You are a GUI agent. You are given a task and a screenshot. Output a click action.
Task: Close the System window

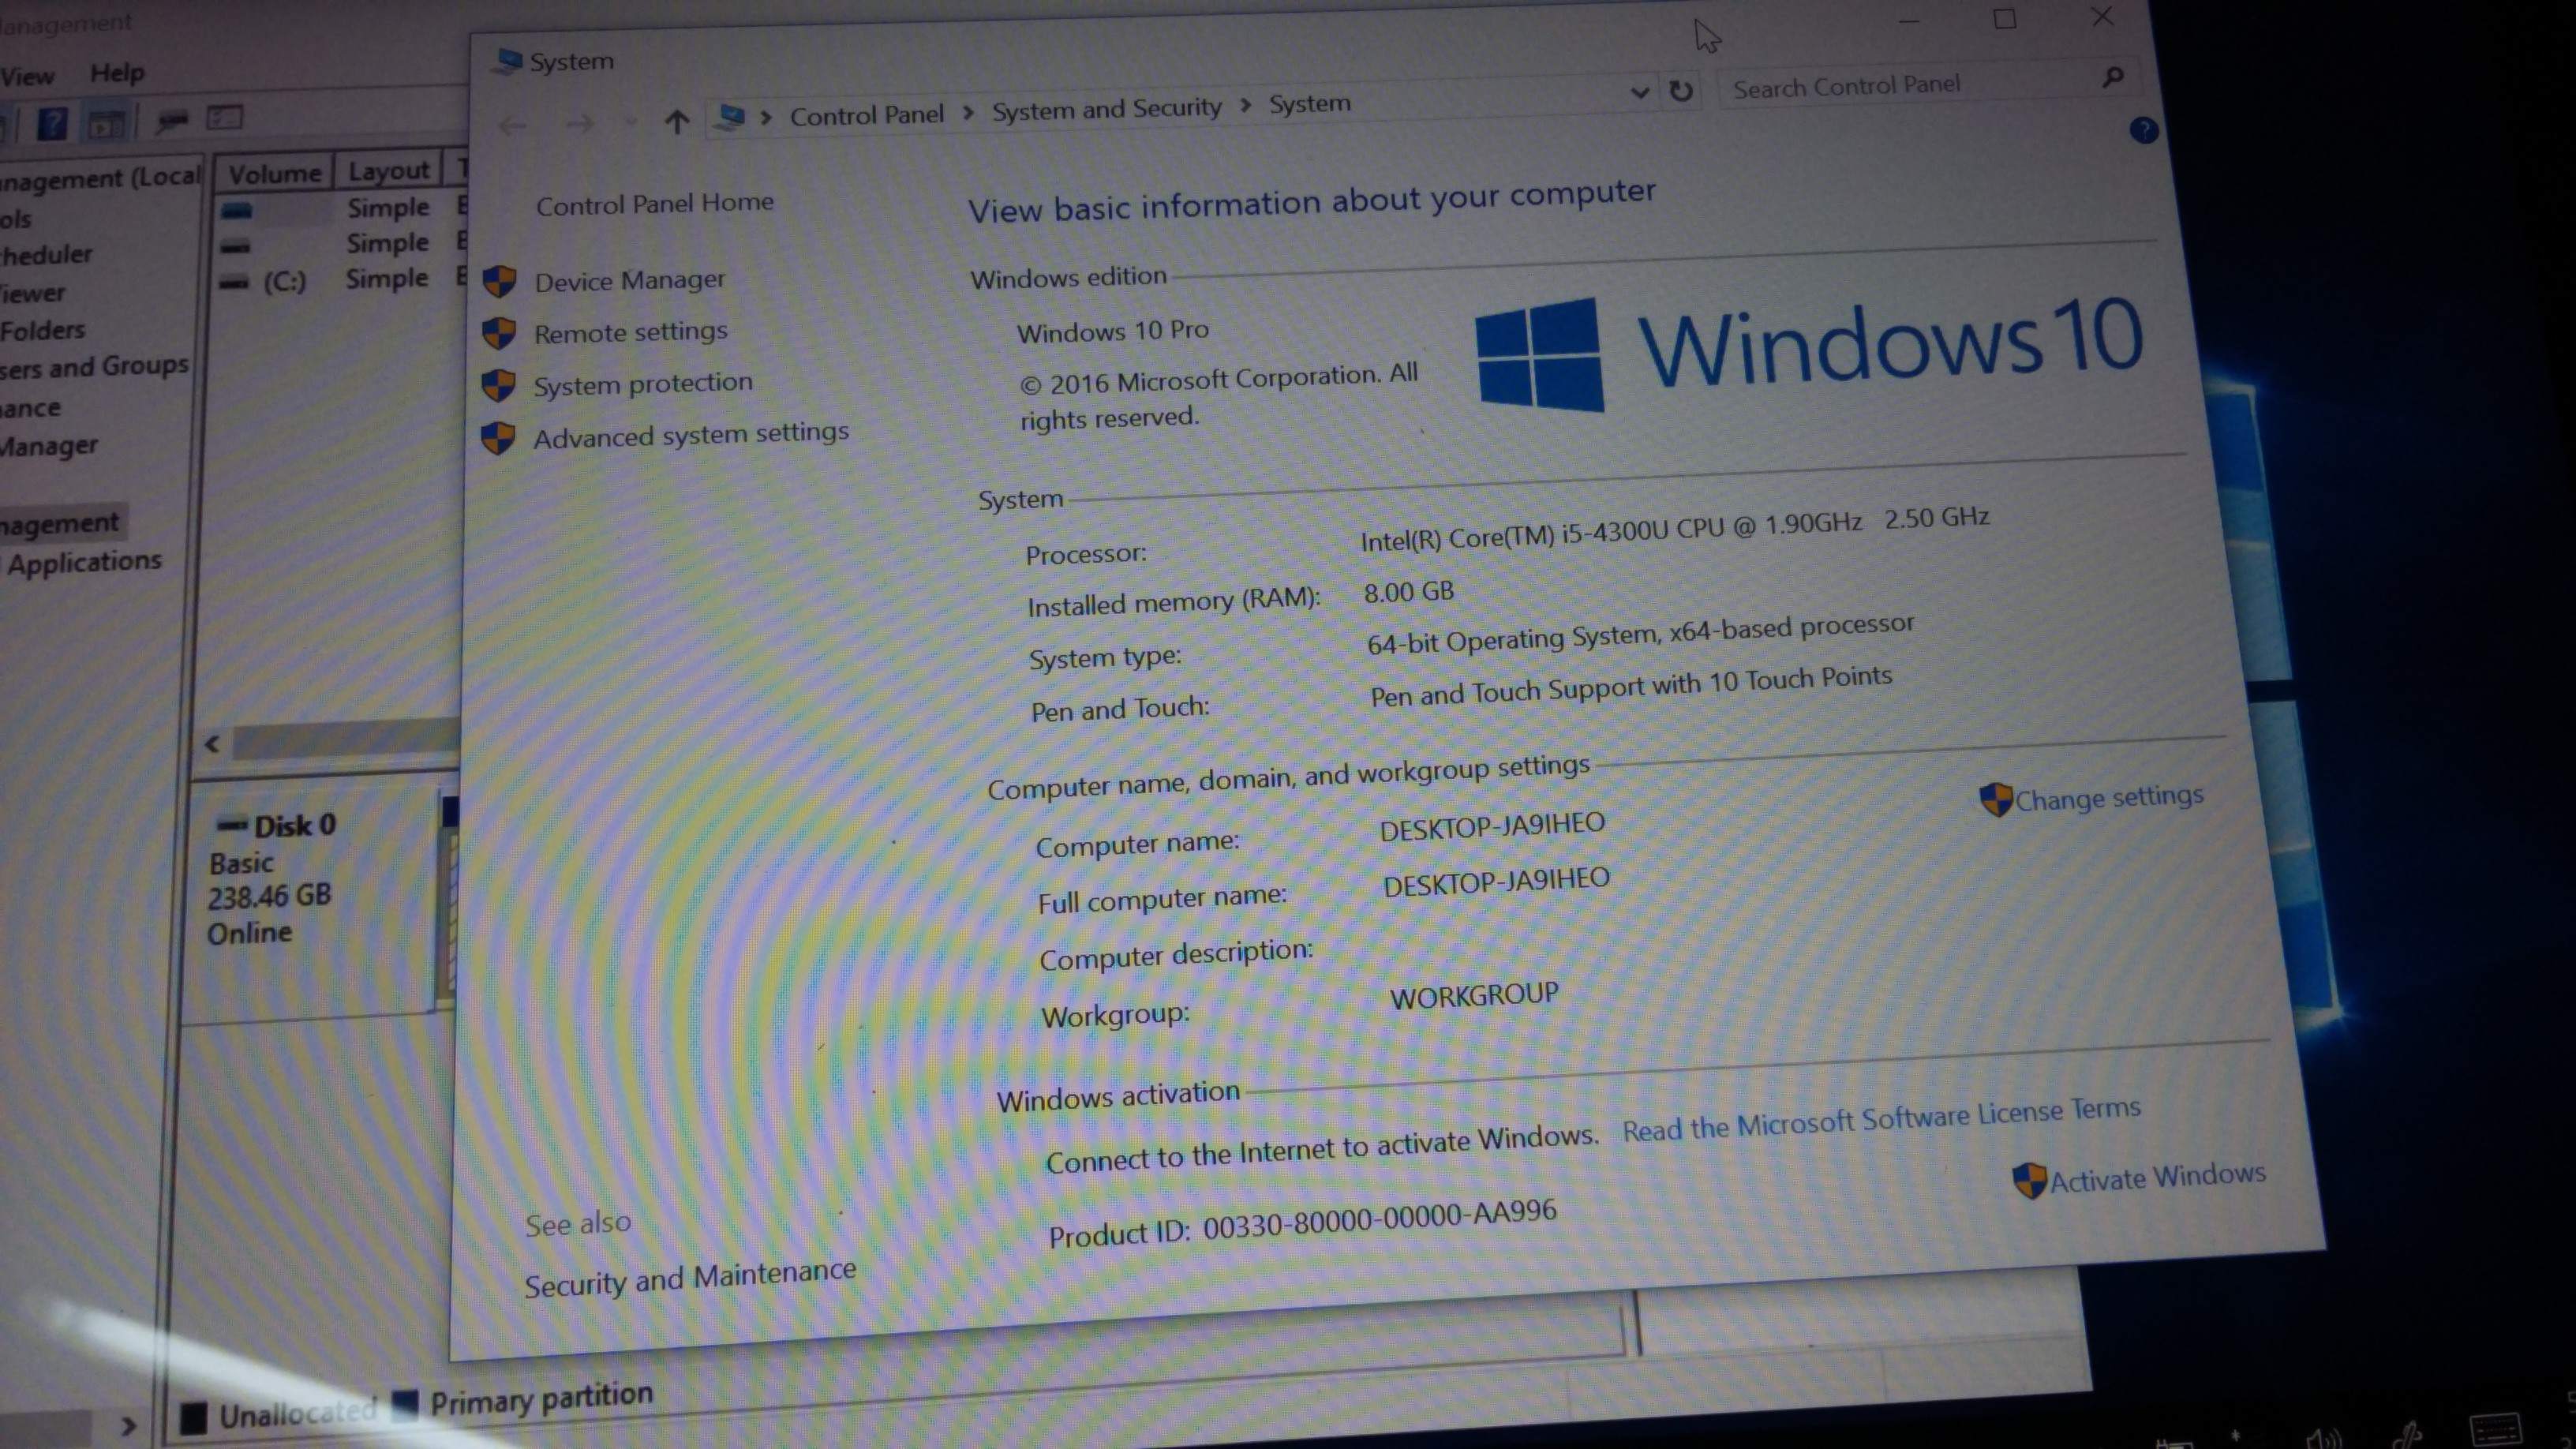[x=2102, y=16]
